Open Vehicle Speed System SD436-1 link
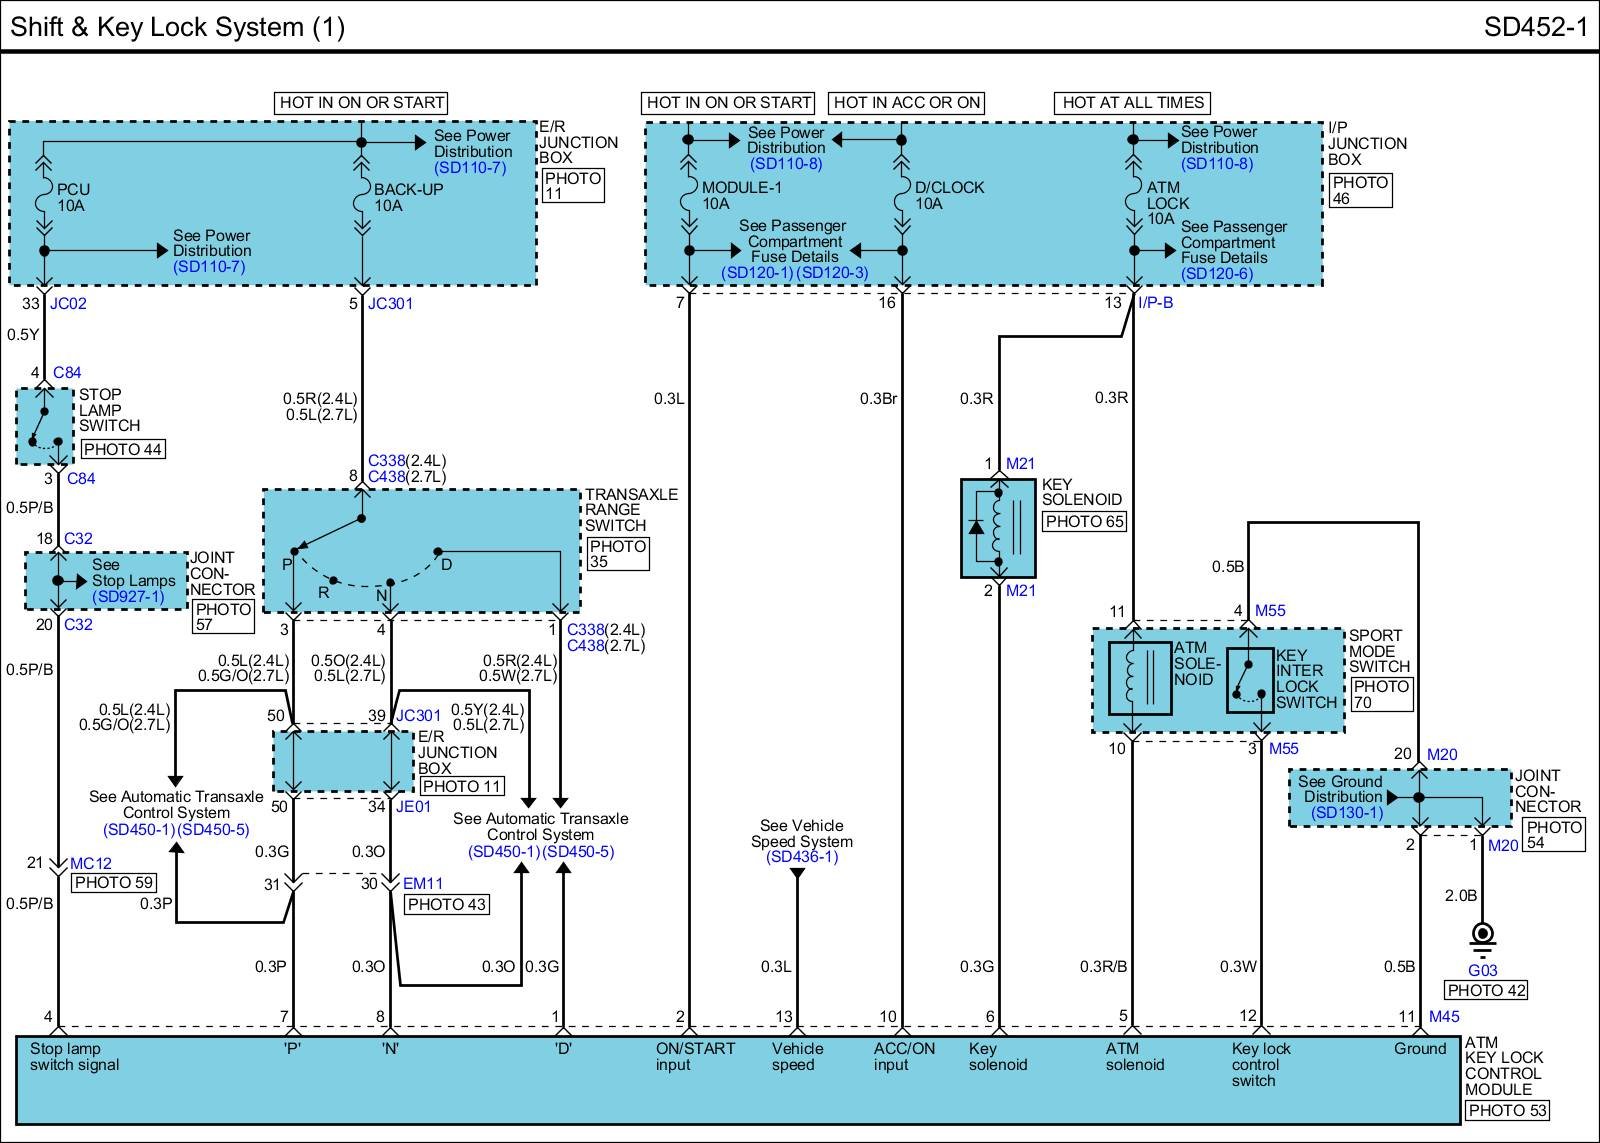Screen dimensions: 1600x1143 coord(801,857)
